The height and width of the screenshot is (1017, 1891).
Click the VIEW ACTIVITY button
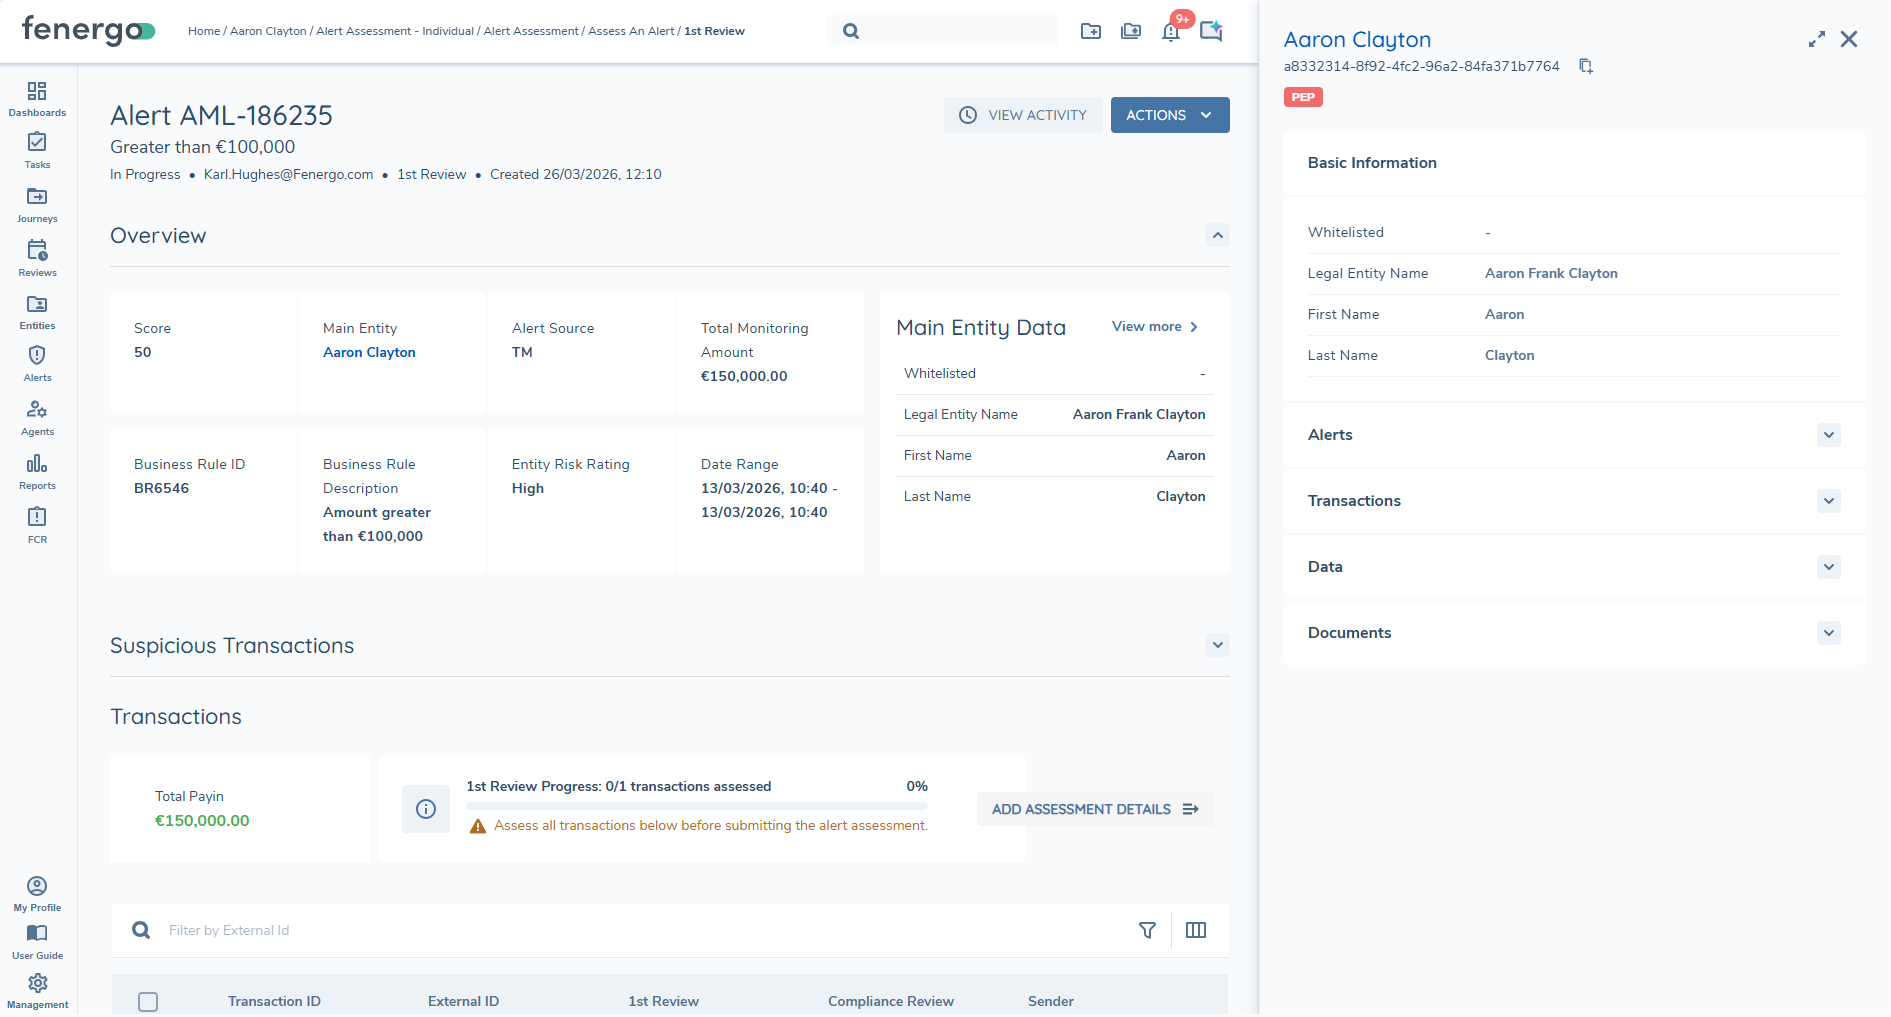coord(1022,114)
